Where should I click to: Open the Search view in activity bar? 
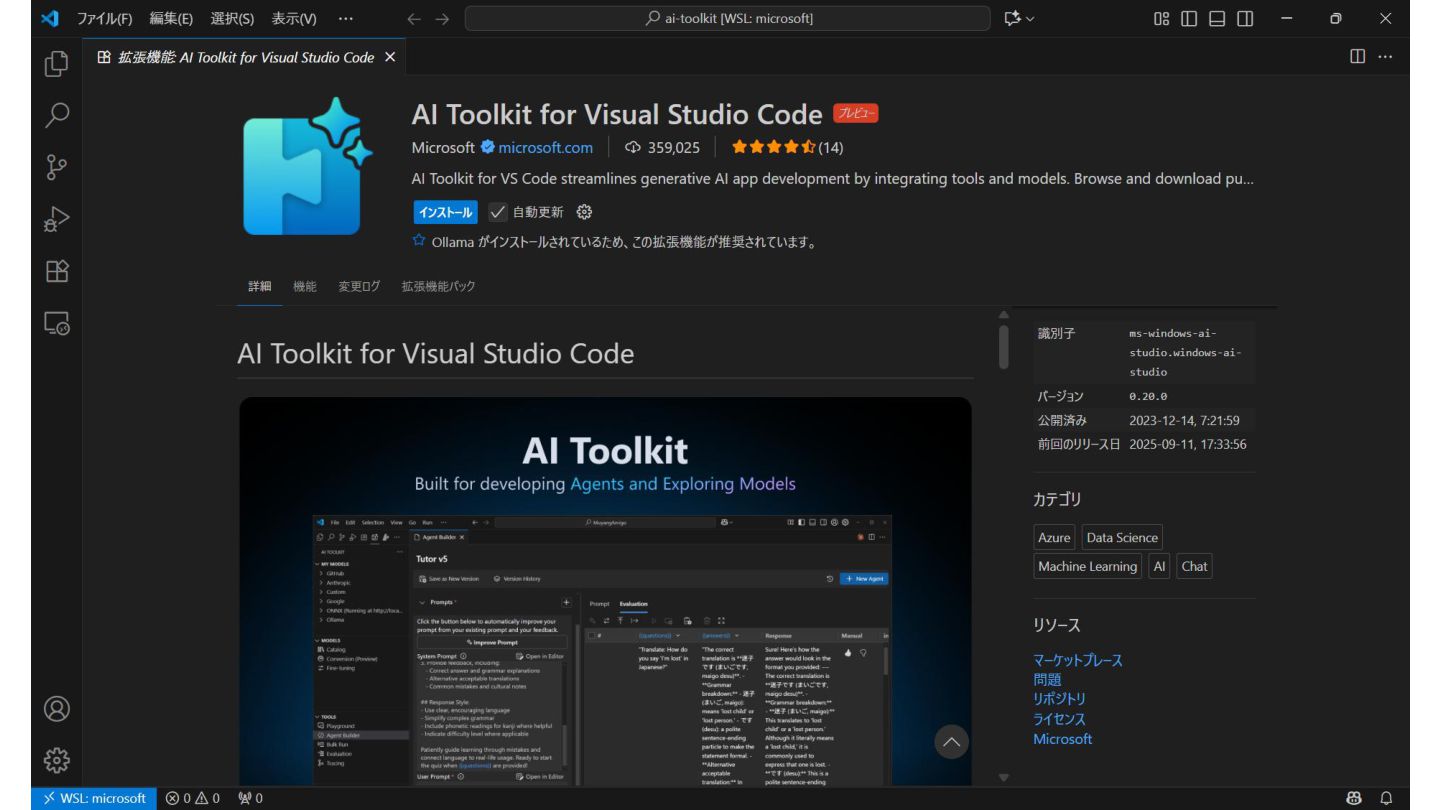57,115
